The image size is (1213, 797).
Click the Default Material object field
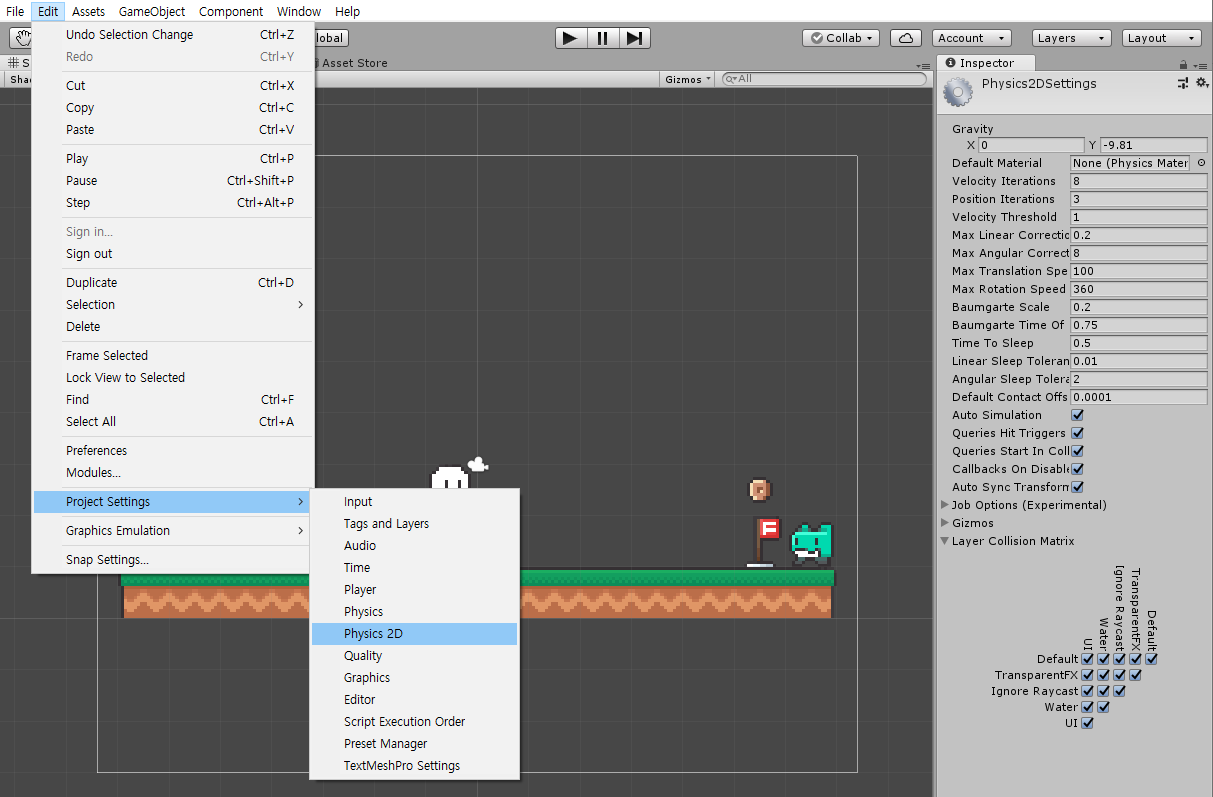pyautogui.click(x=1130, y=163)
